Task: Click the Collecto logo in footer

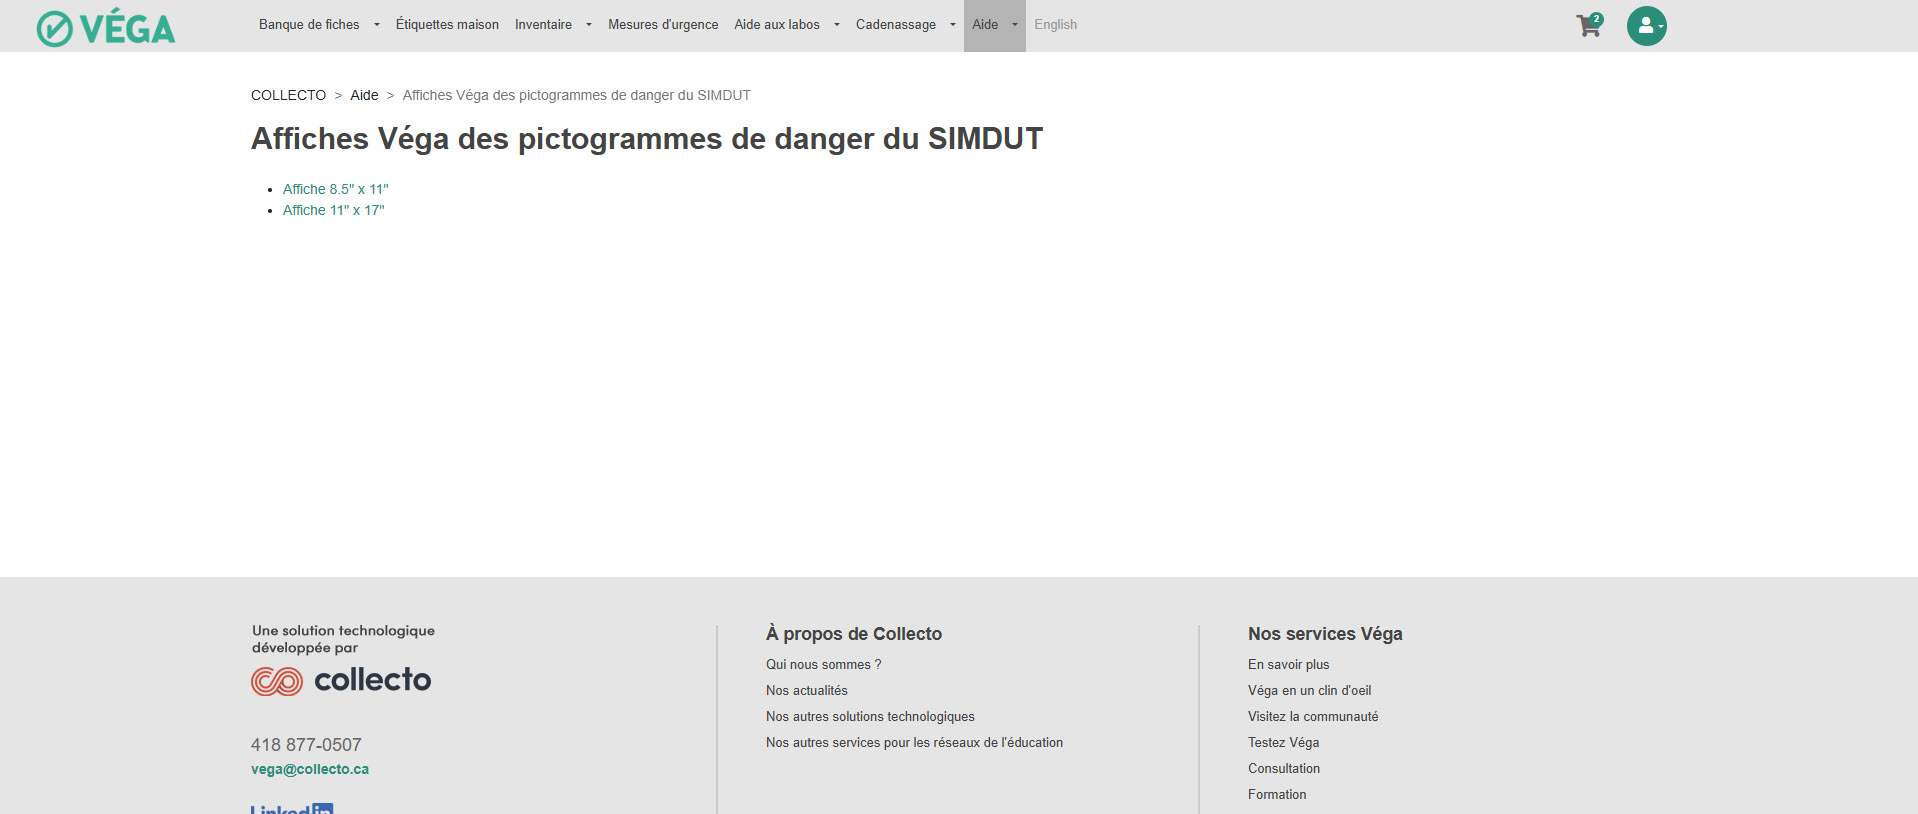Action: [x=341, y=681]
